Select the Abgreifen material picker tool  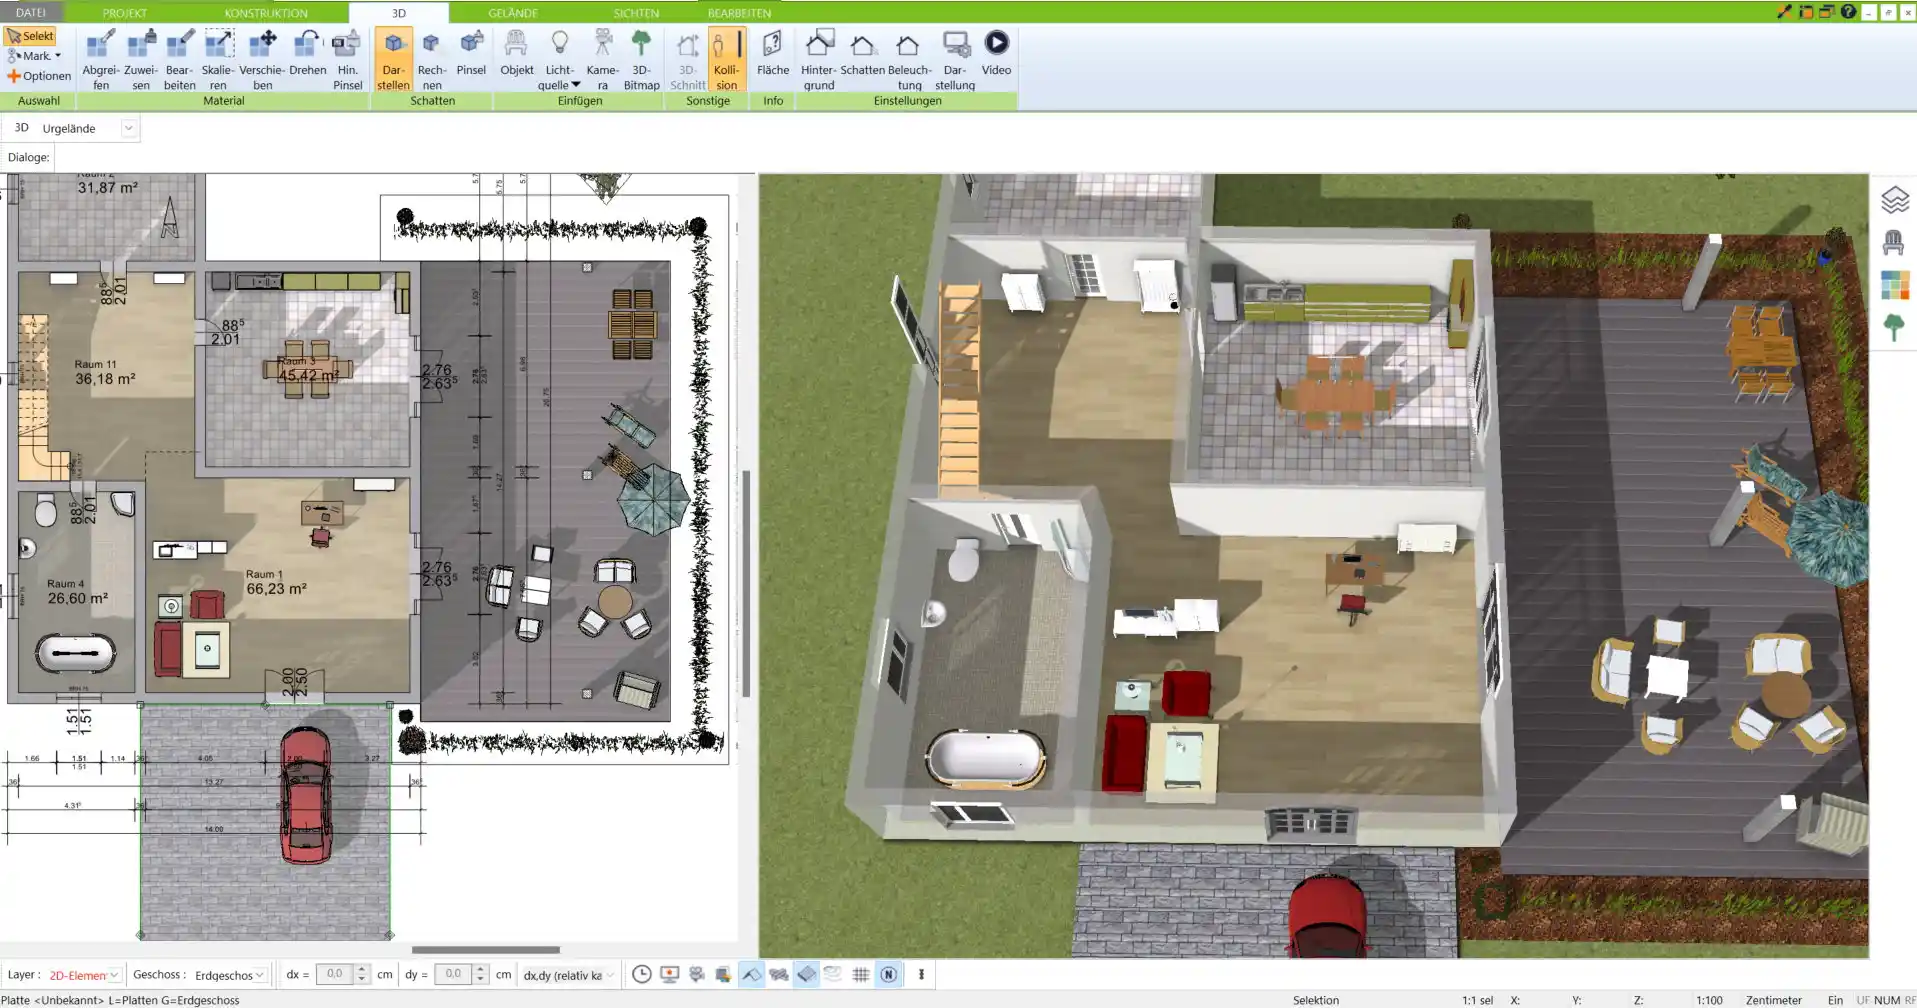100,60
